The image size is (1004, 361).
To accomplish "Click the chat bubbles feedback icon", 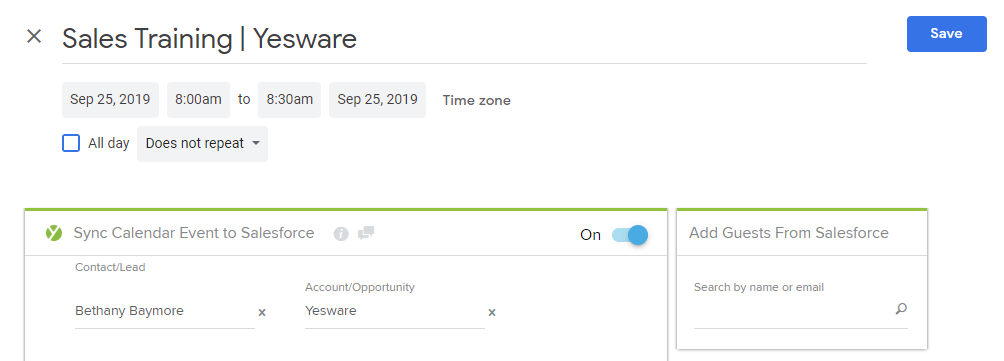I will pyautogui.click(x=366, y=233).
